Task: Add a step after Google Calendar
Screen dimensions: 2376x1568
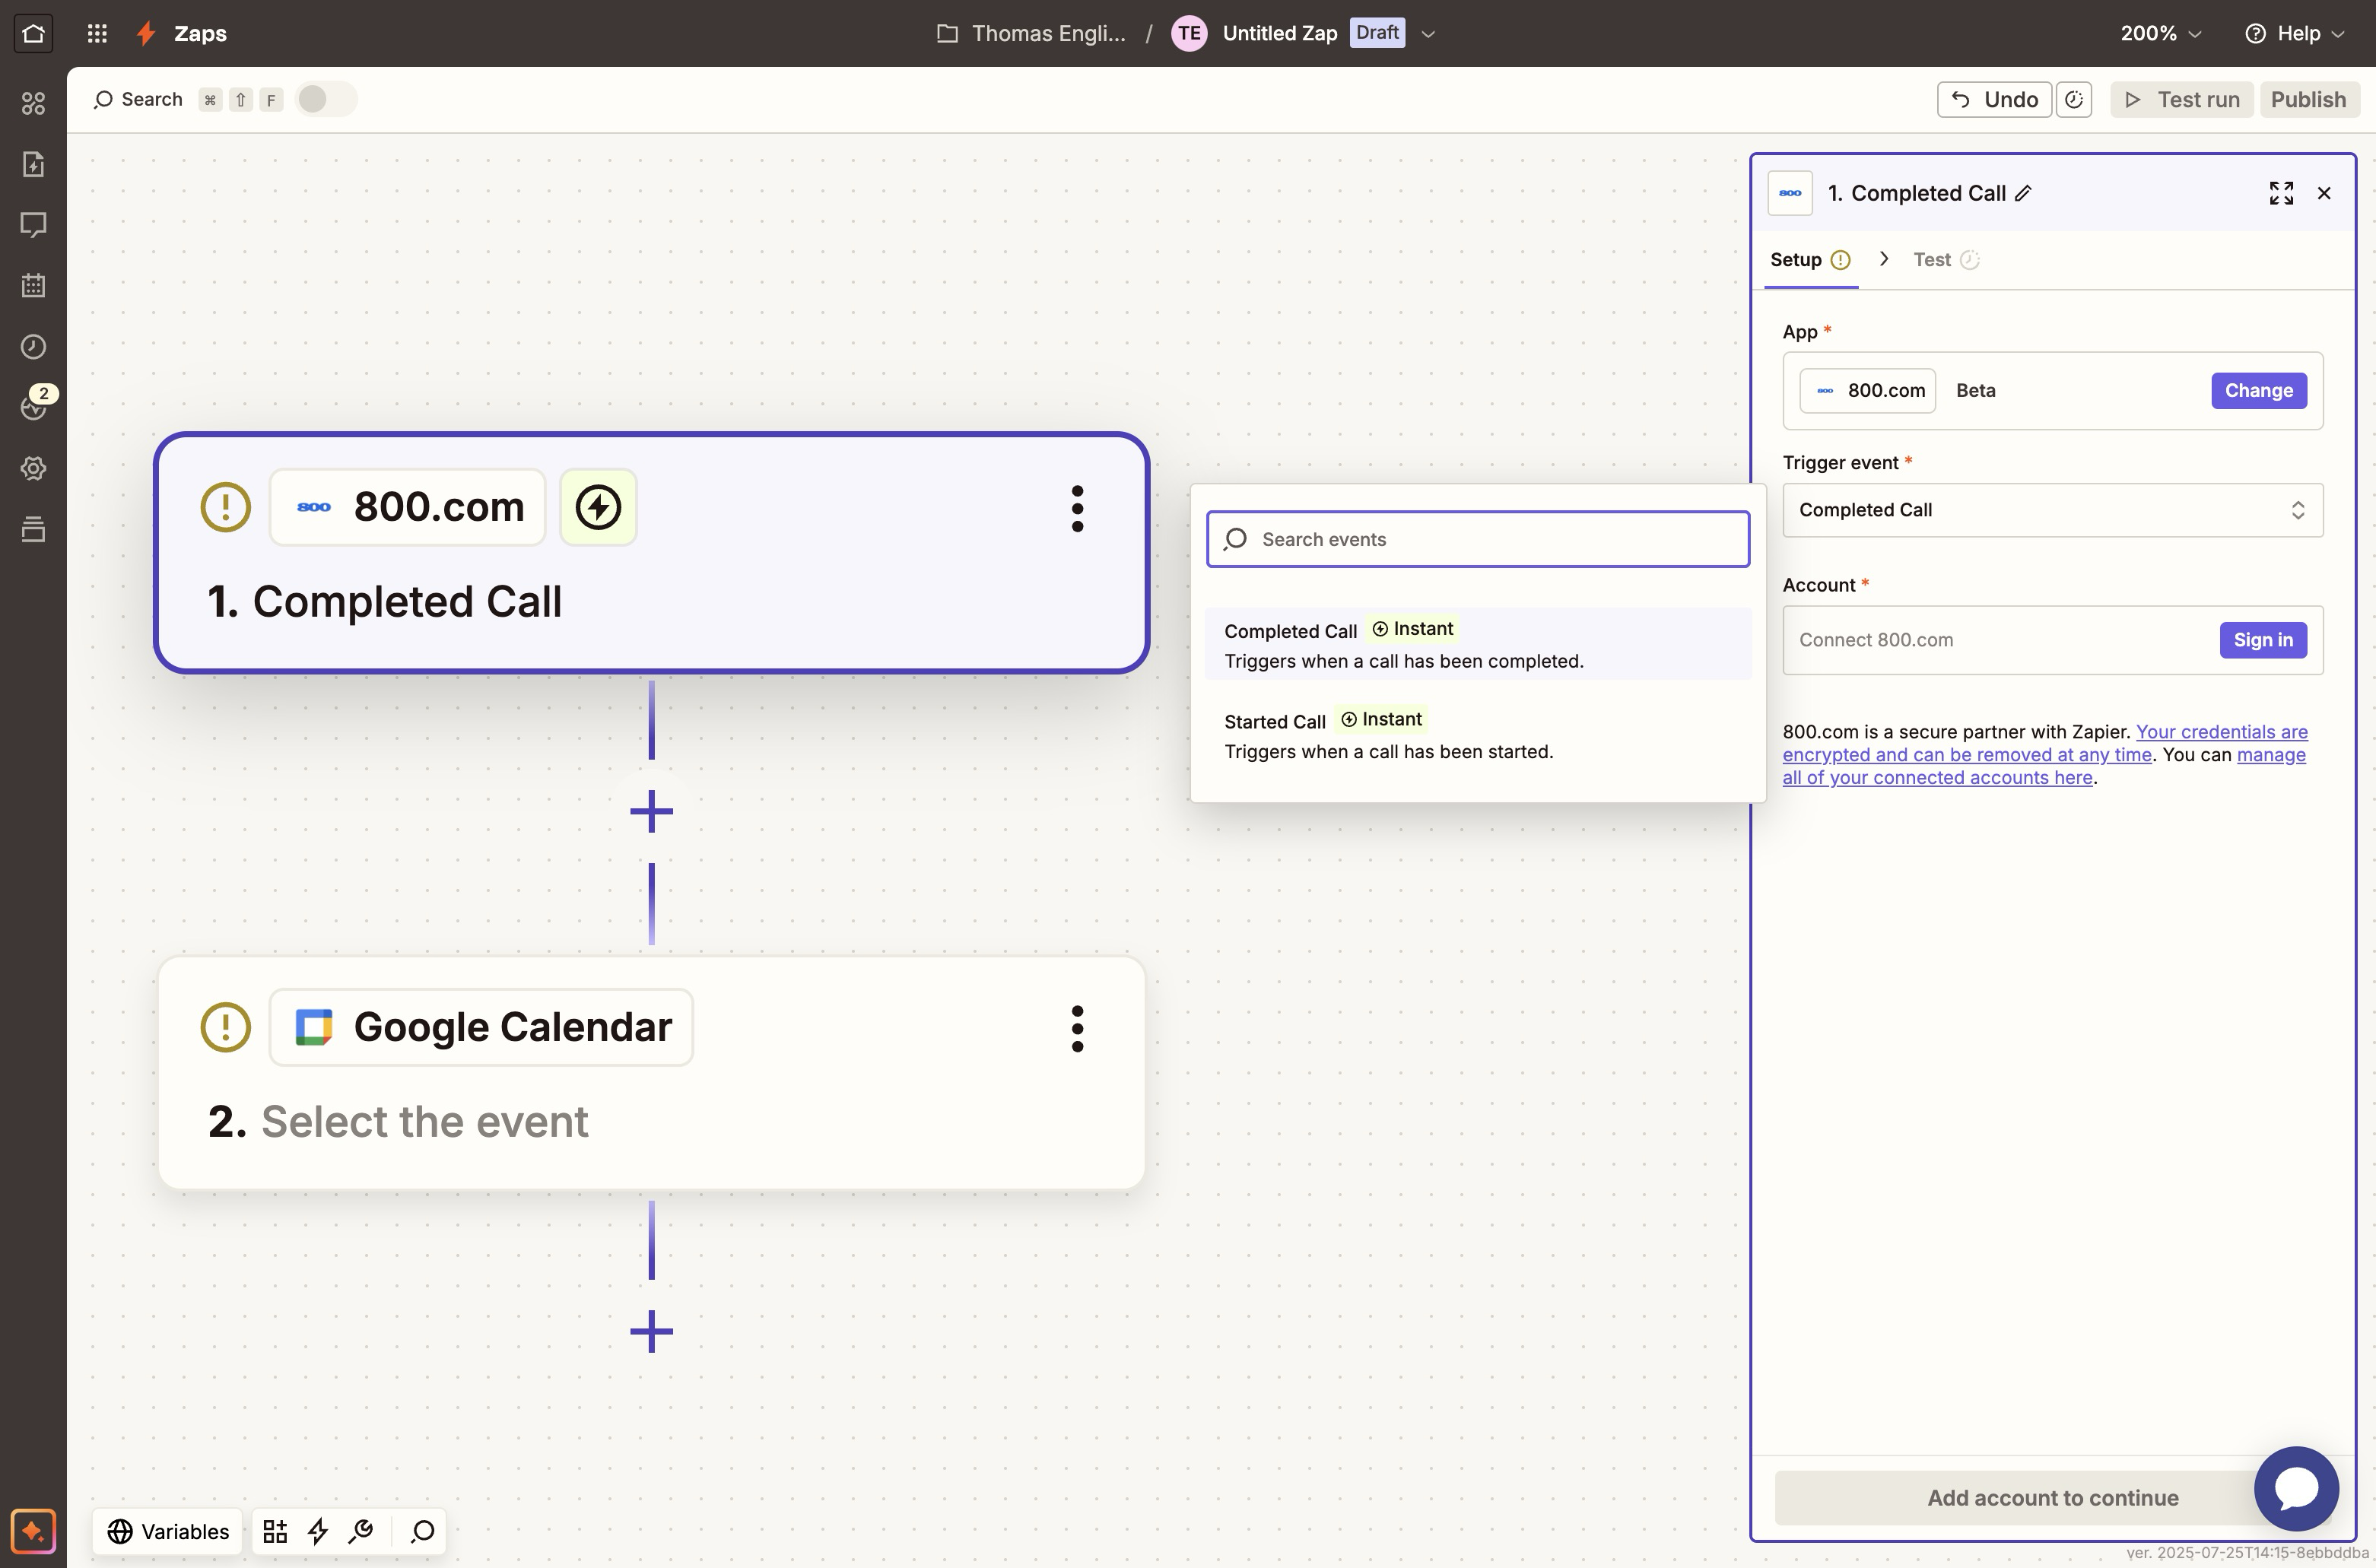Action: (651, 1331)
